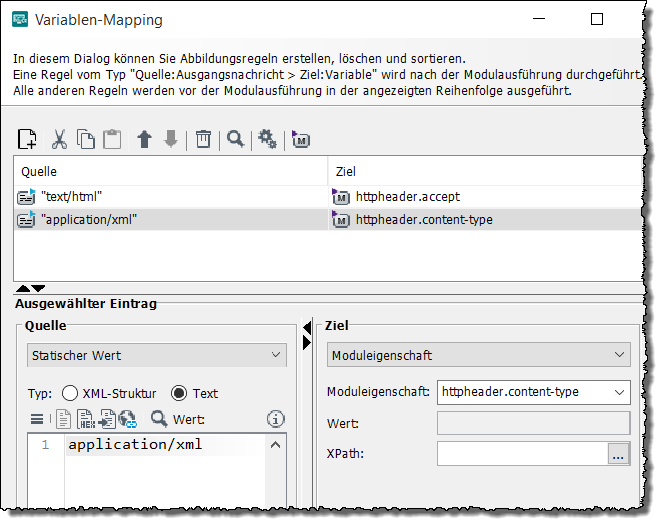Move selected rule up with arrow icon
664x527 pixels.
144,140
